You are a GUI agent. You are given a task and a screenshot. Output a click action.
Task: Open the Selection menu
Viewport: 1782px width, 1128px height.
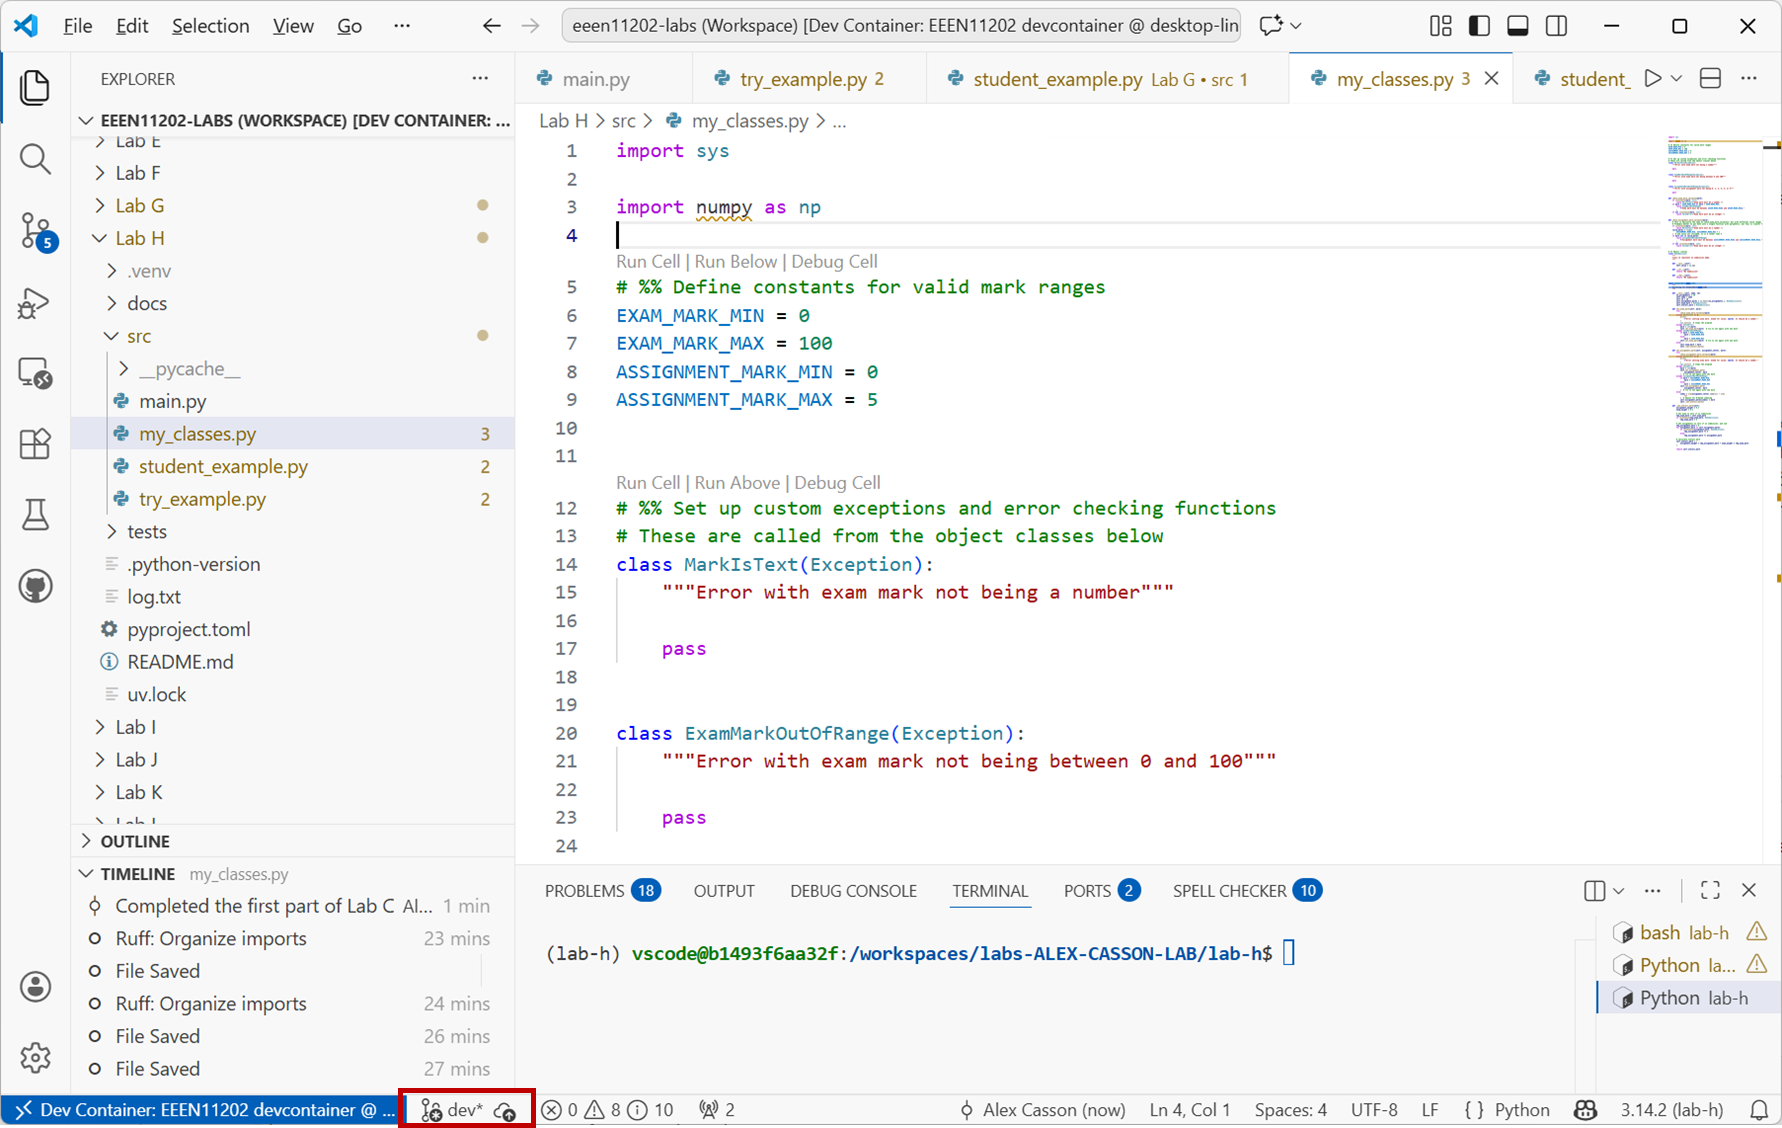tap(210, 26)
